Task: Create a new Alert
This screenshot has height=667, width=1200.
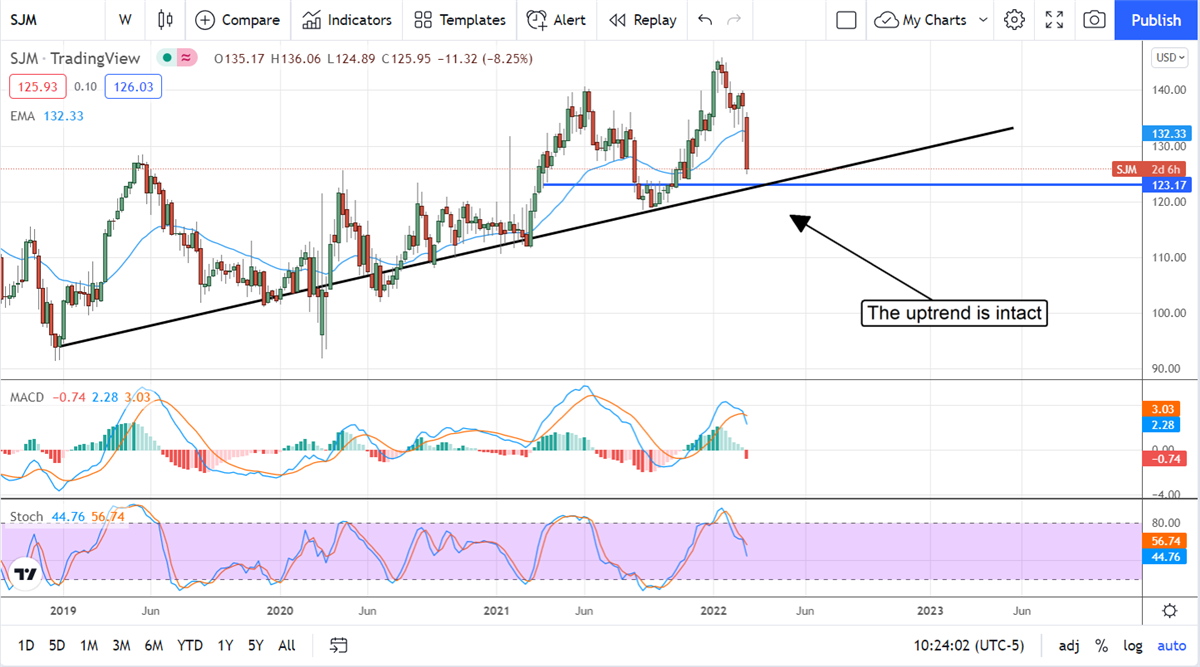Action: click(x=556, y=20)
